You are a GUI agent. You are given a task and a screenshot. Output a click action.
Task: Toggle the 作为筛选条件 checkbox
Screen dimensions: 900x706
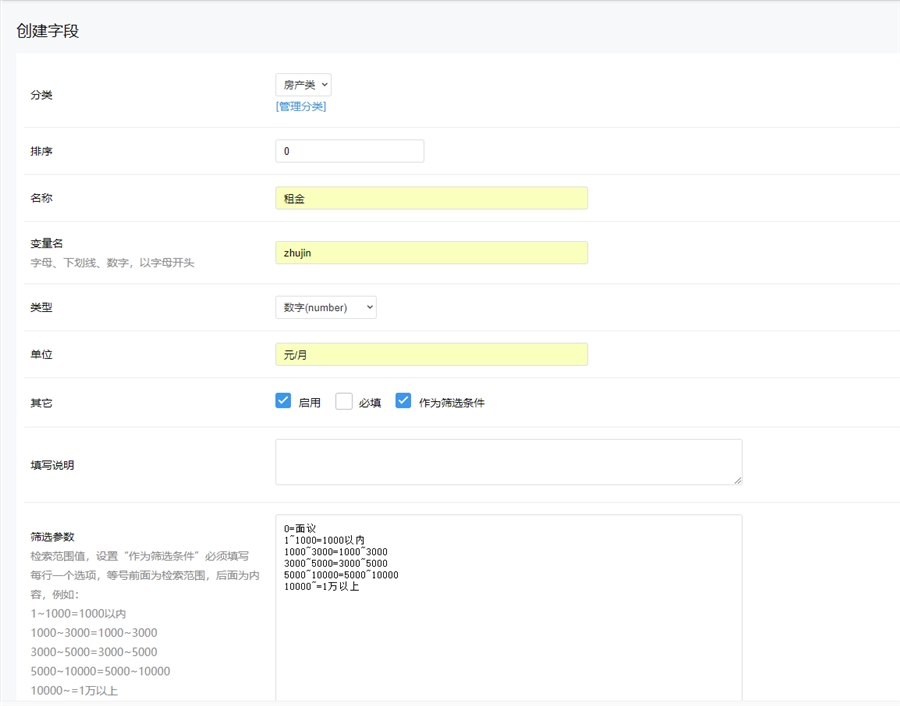coord(403,401)
